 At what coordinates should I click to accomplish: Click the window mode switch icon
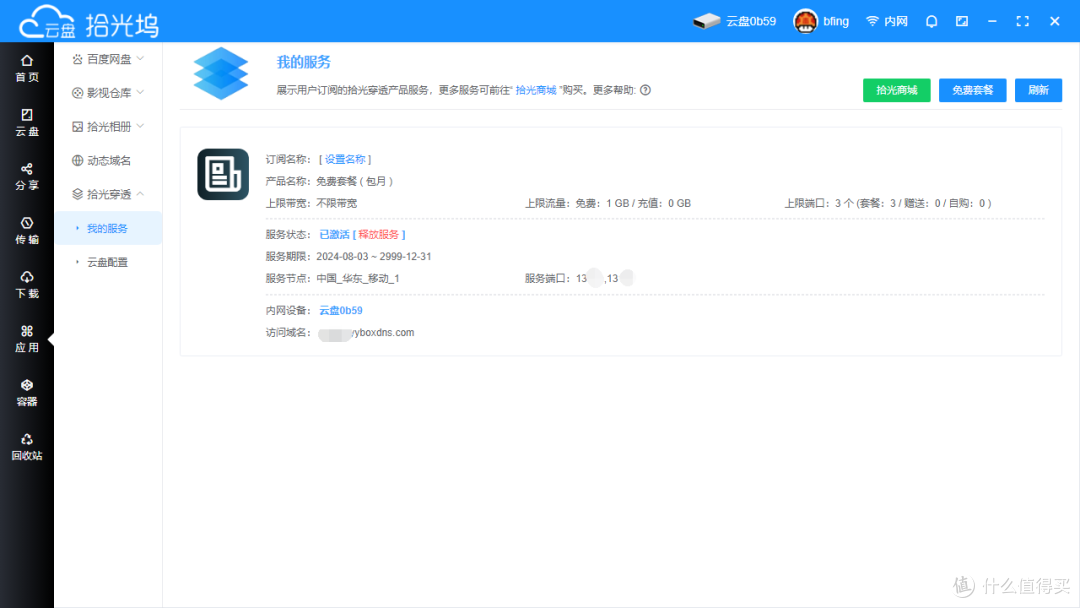(x=962, y=21)
